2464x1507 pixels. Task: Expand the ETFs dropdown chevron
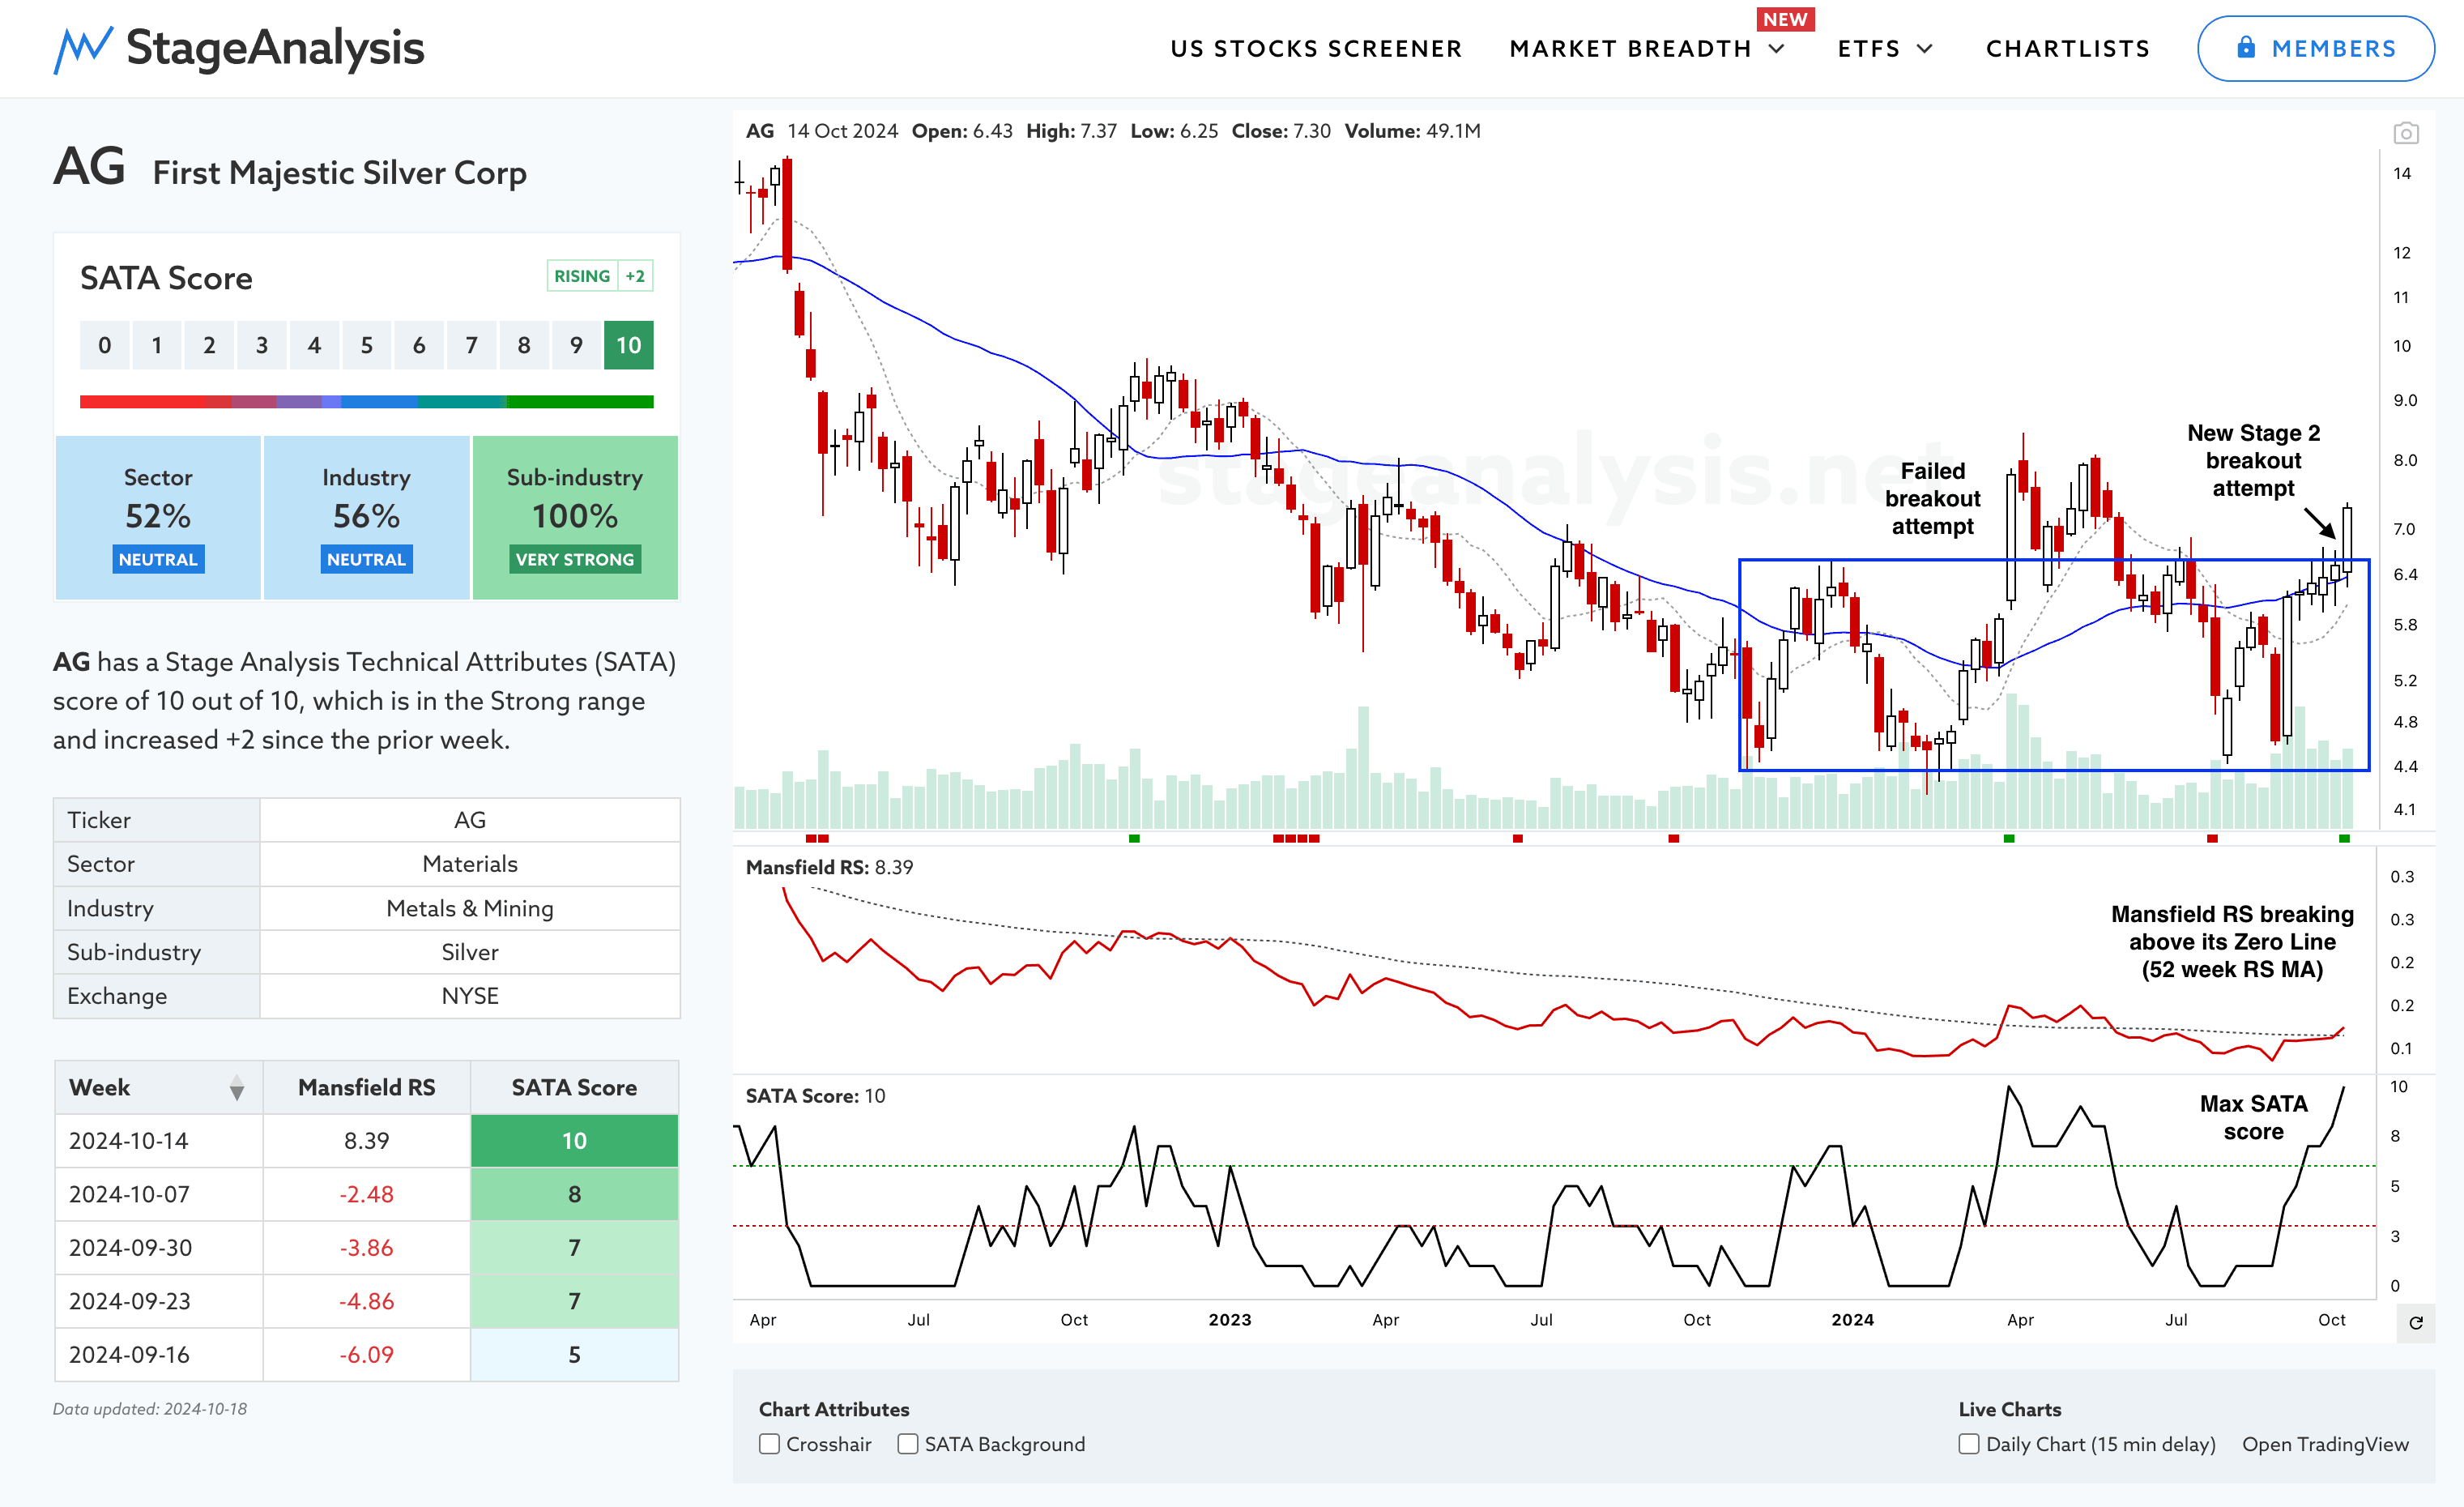[1924, 49]
